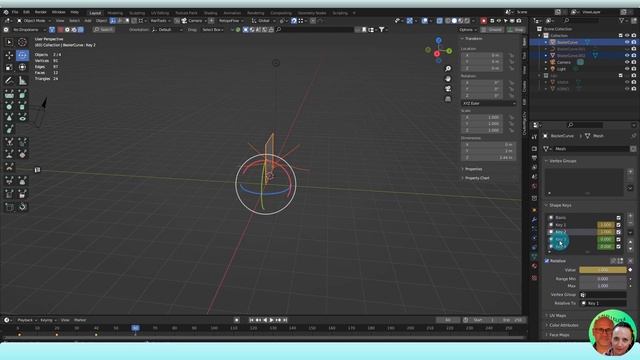The width and height of the screenshot is (640, 360).
Task: Expand the Color Attributes panel
Action: [x=563, y=325]
